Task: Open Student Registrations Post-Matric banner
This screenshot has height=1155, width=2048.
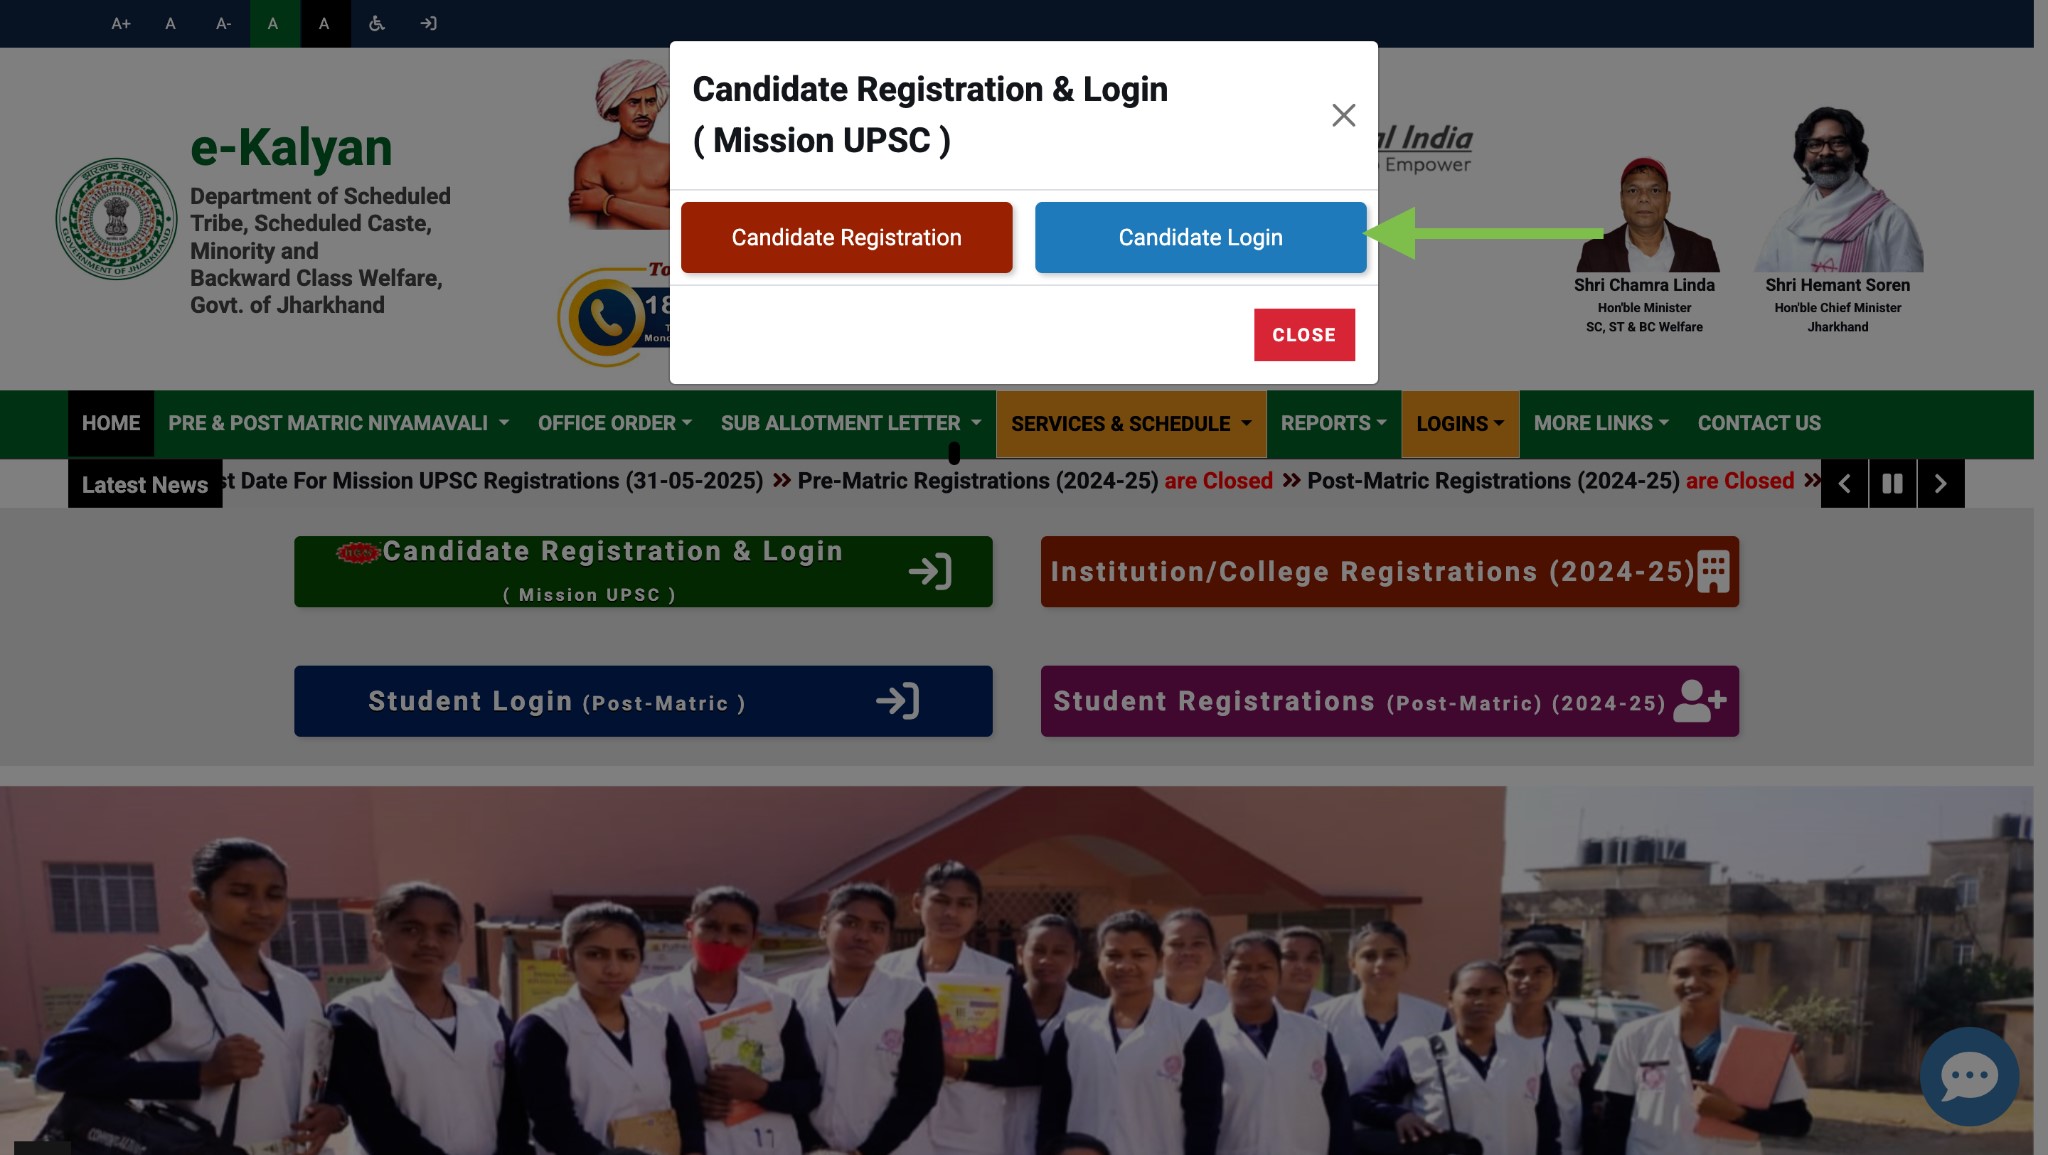Action: 1389,702
